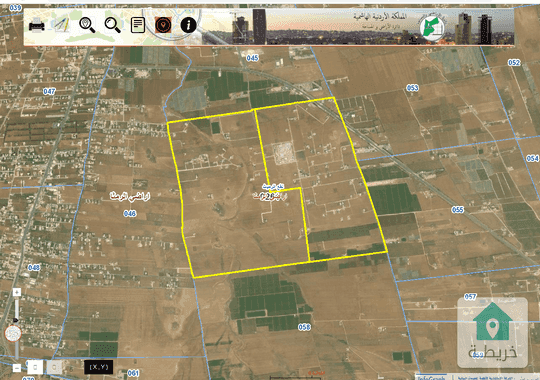540x380 pixels.
Task: Zoom out with the minus button
Action: pyautogui.click(x=17, y=368)
